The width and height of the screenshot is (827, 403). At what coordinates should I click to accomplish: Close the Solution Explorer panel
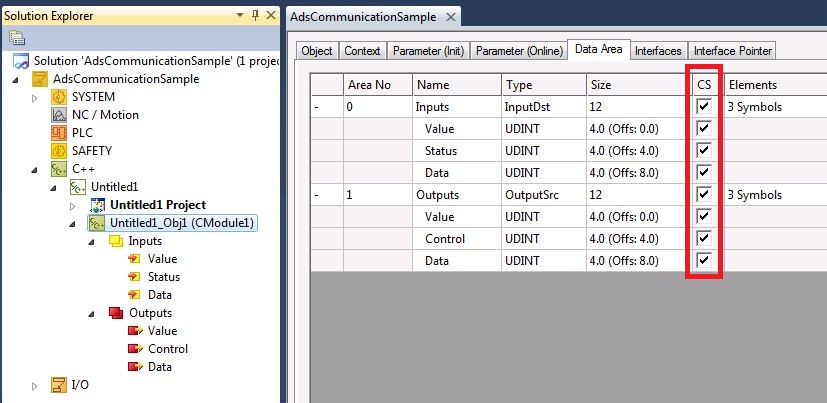(271, 15)
